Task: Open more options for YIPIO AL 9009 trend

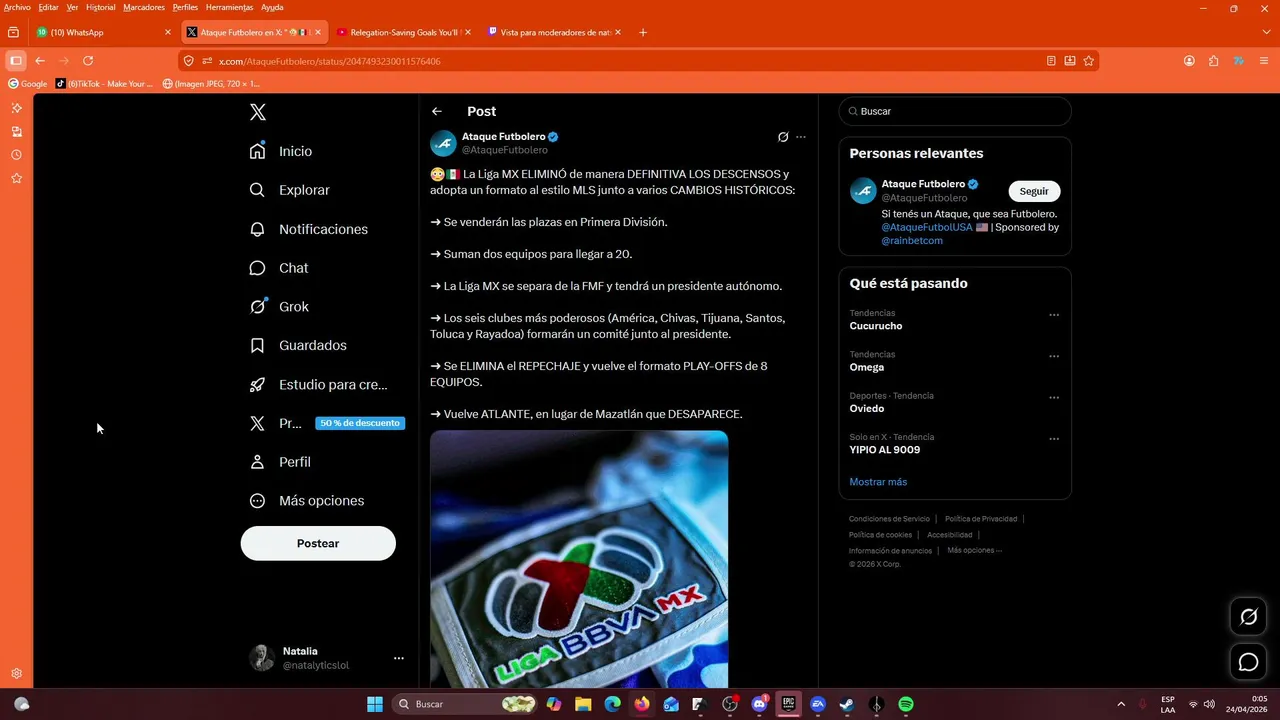Action: [1054, 439]
